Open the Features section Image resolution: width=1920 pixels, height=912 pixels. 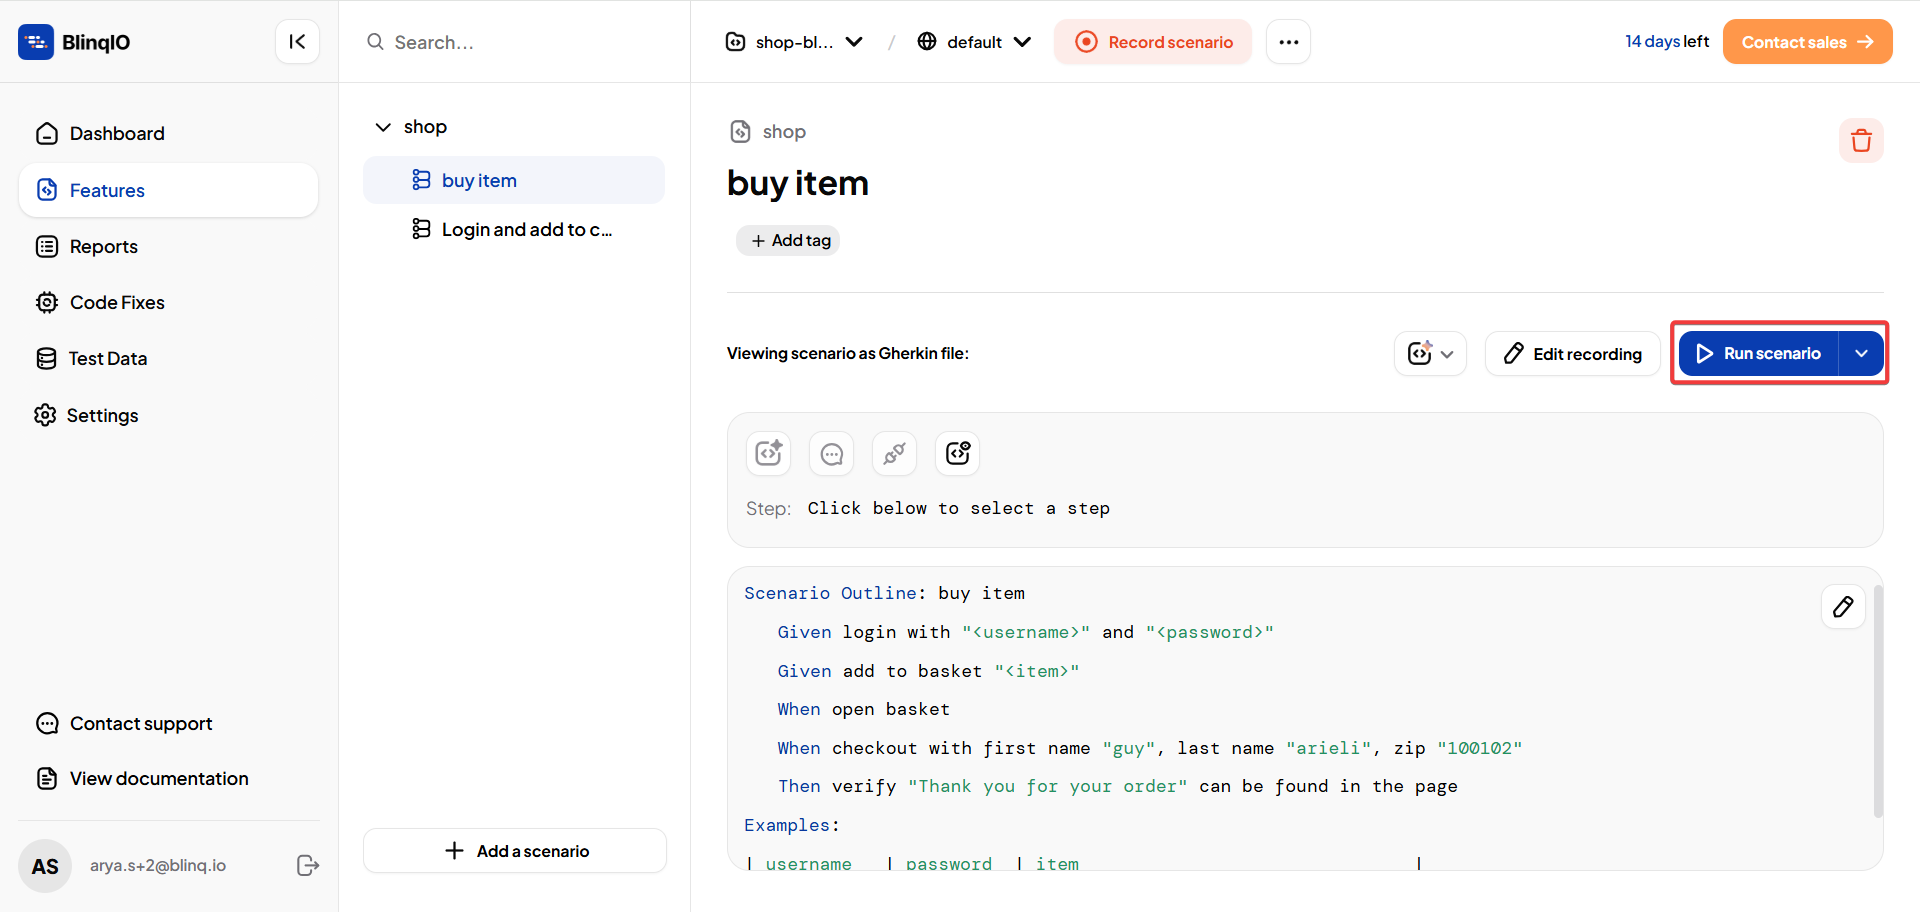pos(168,190)
